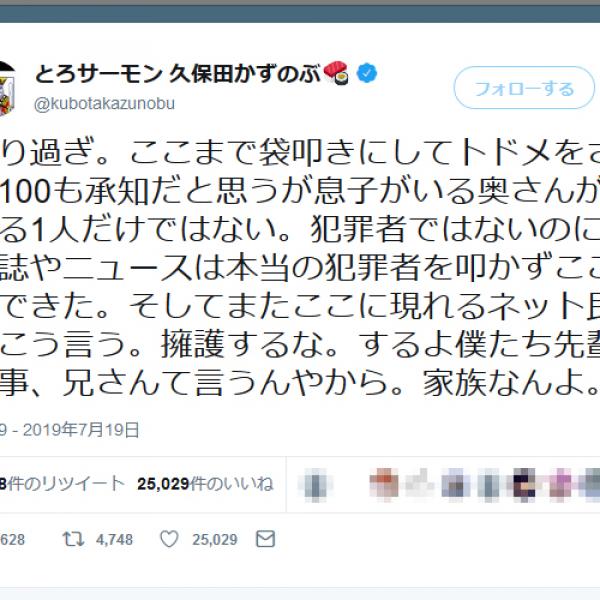Click the 4,748 retweet count
This screenshot has width=600, height=600.
pos(114,540)
